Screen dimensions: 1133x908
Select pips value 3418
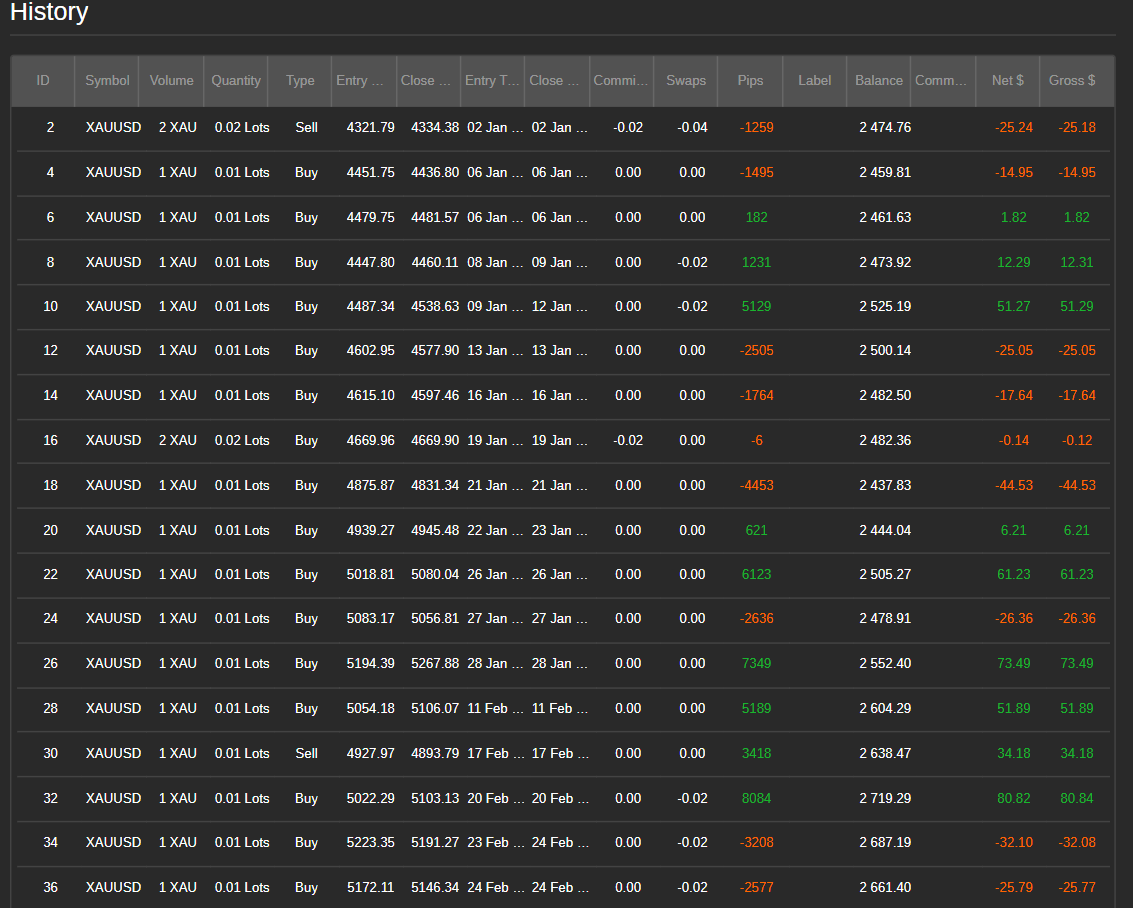point(757,753)
